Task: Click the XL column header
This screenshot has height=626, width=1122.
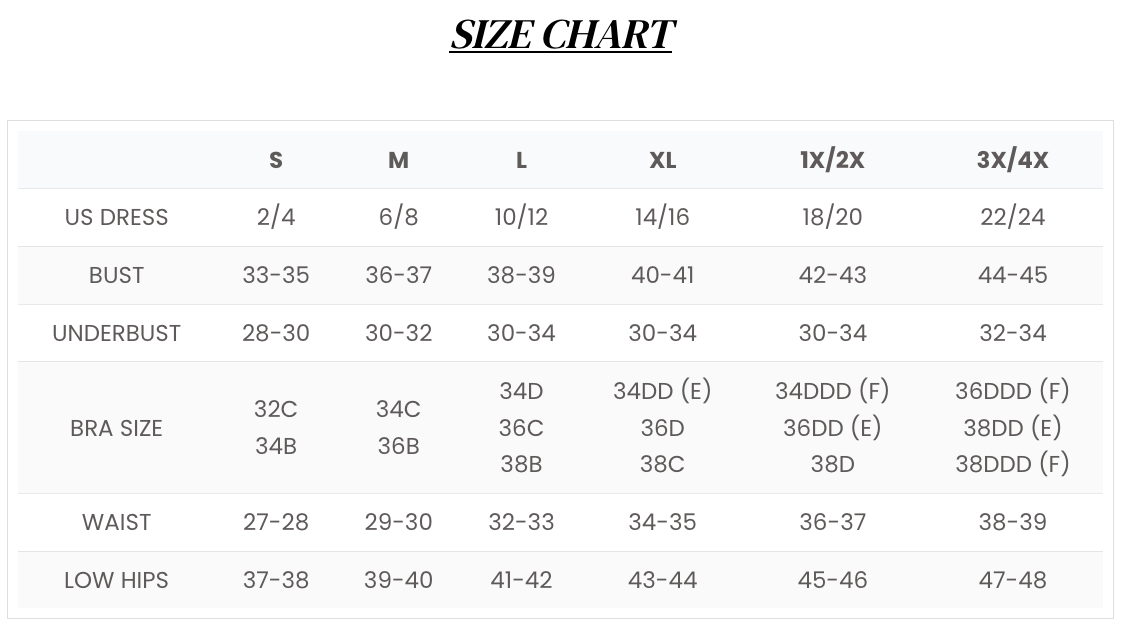Action: pos(662,160)
